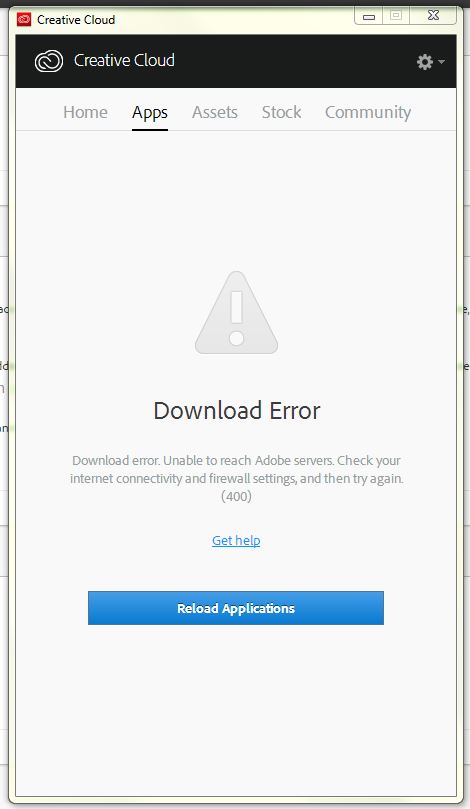
Task: Close the Creative Cloud window
Action: (x=433, y=16)
